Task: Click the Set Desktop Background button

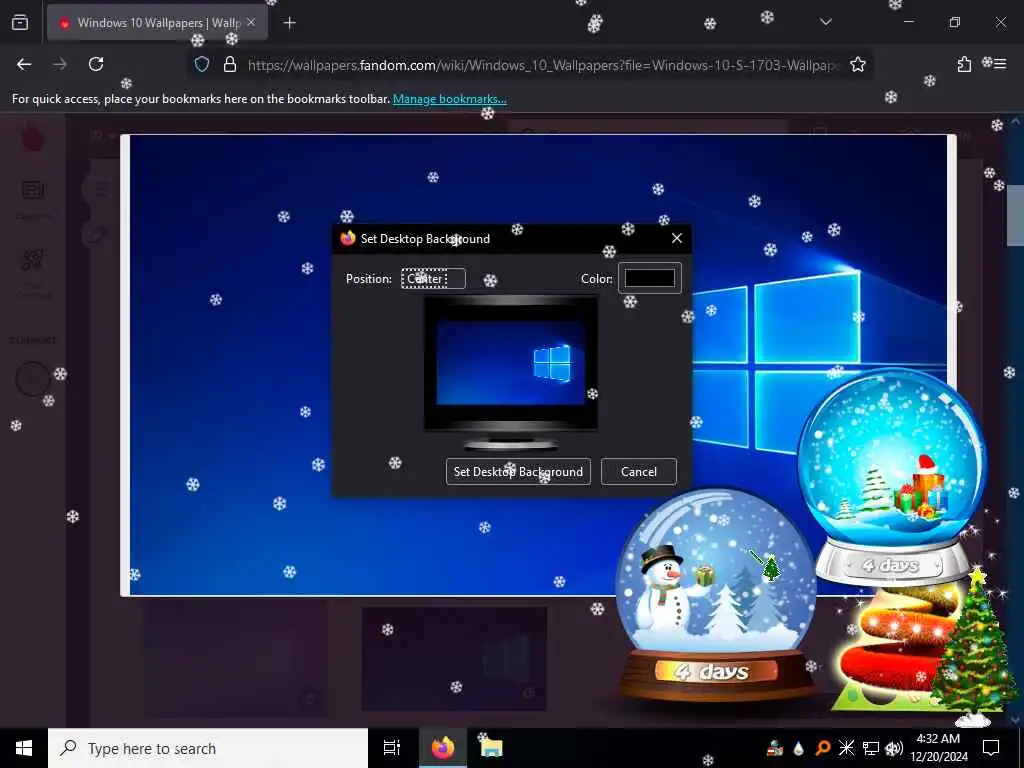Action: click(x=518, y=472)
